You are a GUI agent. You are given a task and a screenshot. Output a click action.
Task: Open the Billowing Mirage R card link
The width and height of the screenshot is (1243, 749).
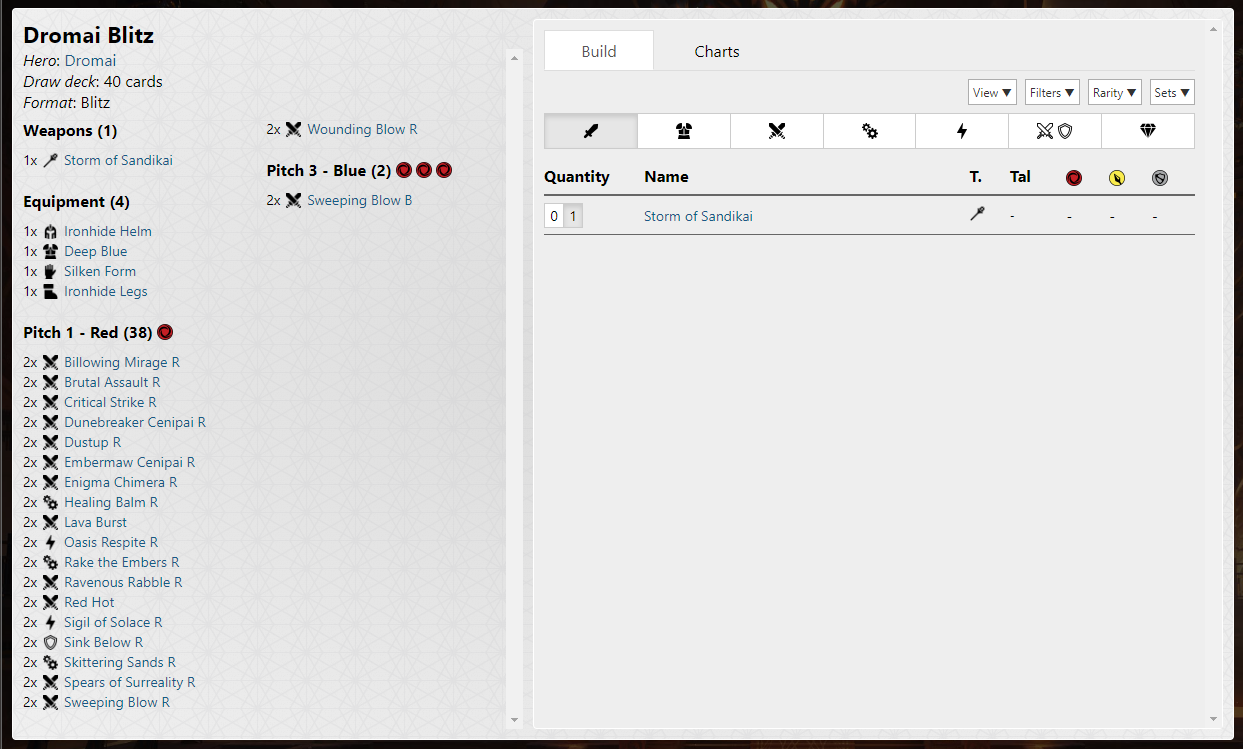pyautogui.click(x=122, y=362)
